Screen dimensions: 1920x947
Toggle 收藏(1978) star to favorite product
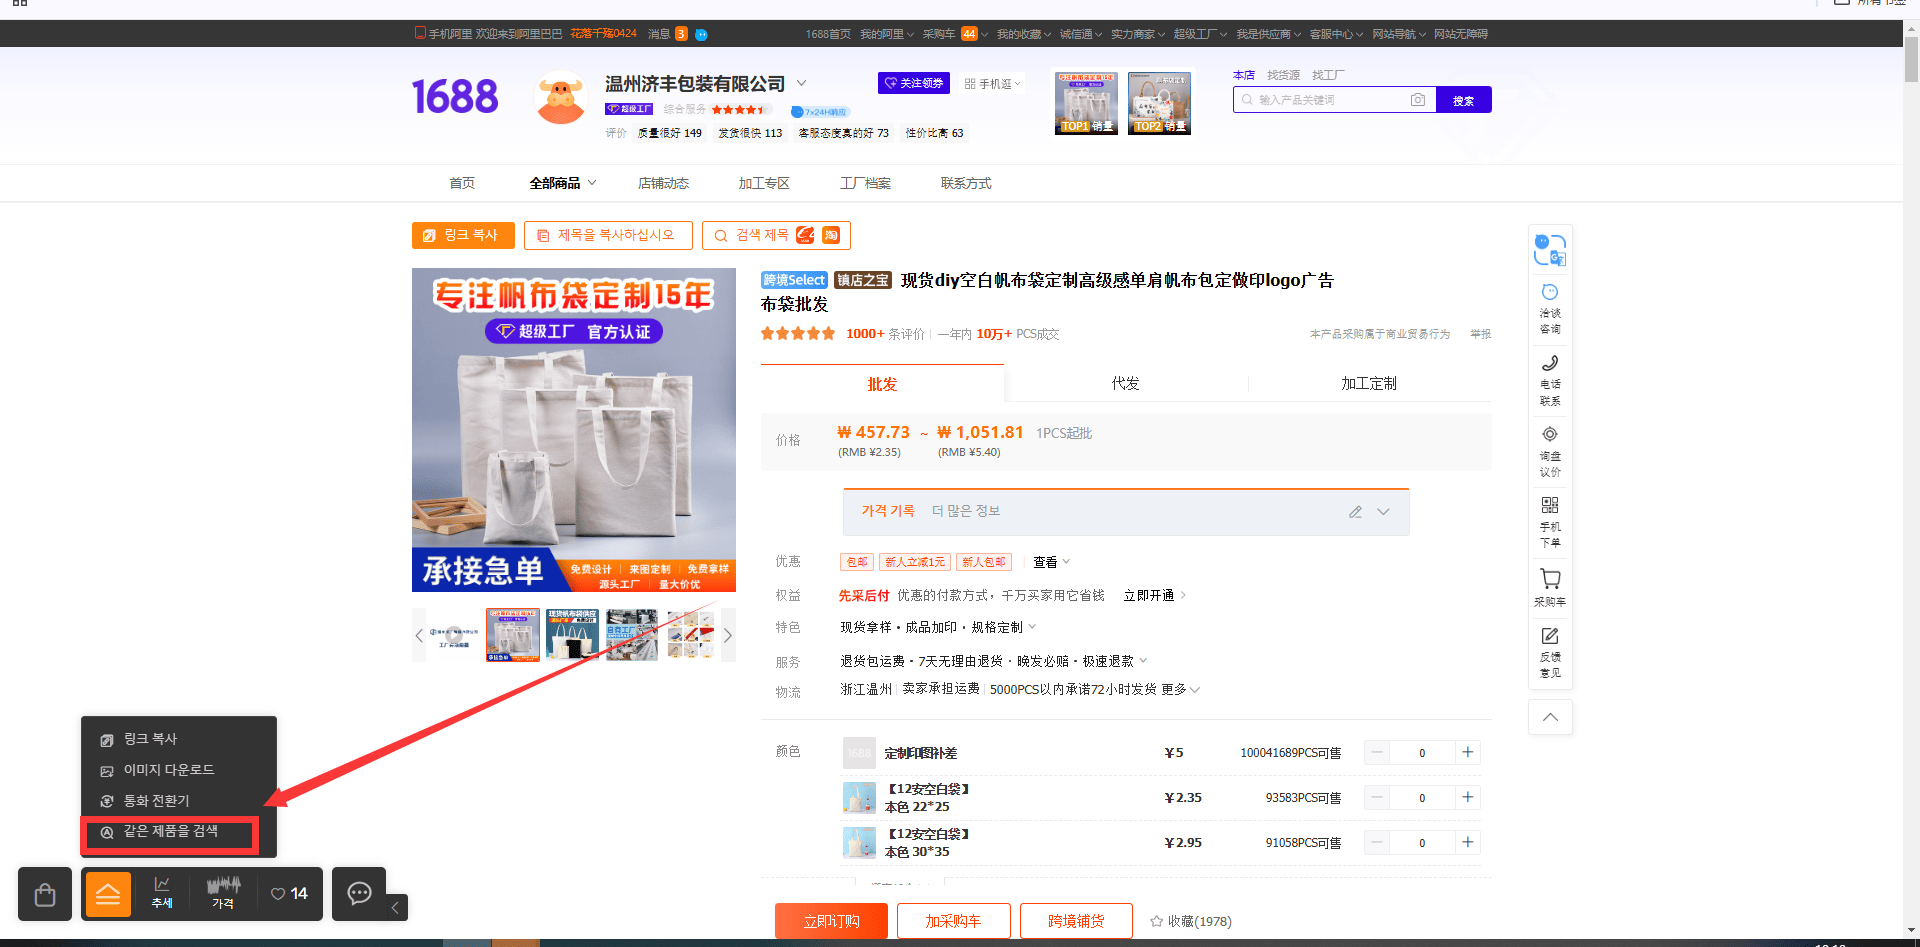tap(1190, 921)
